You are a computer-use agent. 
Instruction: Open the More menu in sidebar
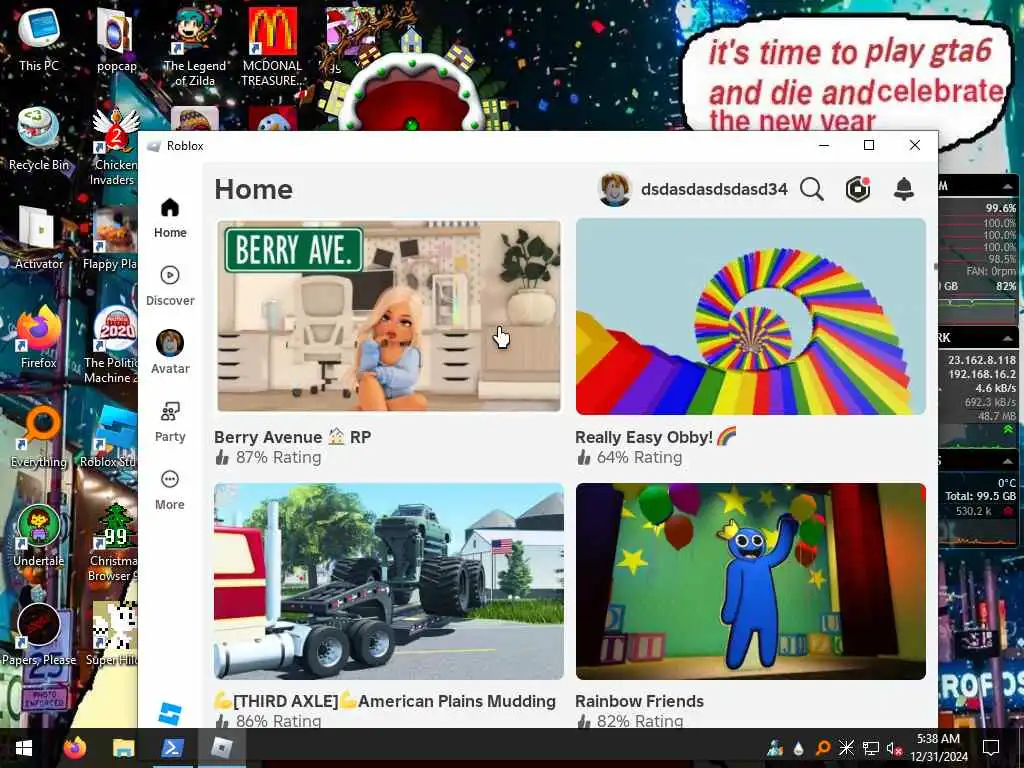[x=170, y=490]
